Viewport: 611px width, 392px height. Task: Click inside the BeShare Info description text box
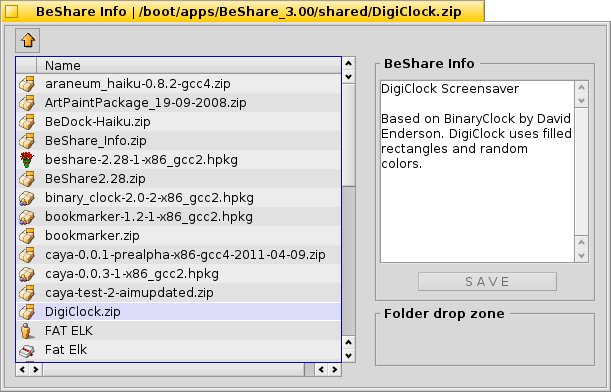477,171
